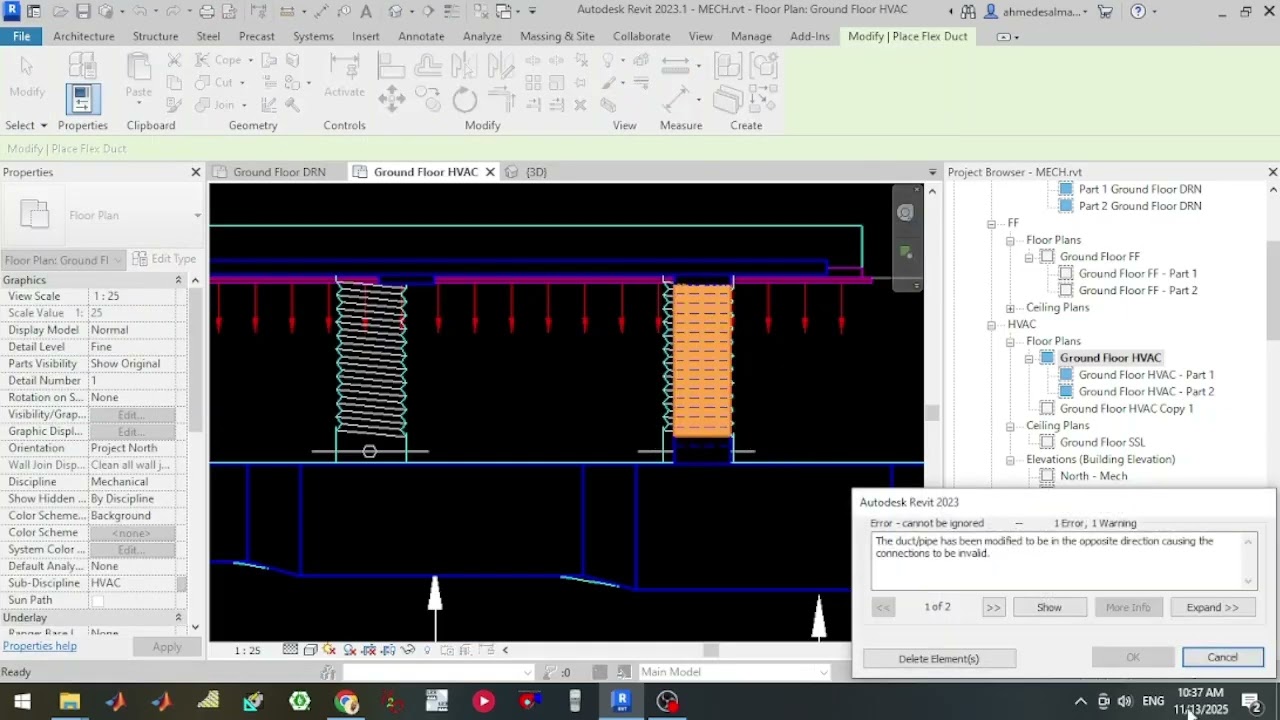Click the Measure between references icon
Image resolution: width=1280 pixels, height=720 pixels.
pyautogui.click(x=675, y=66)
